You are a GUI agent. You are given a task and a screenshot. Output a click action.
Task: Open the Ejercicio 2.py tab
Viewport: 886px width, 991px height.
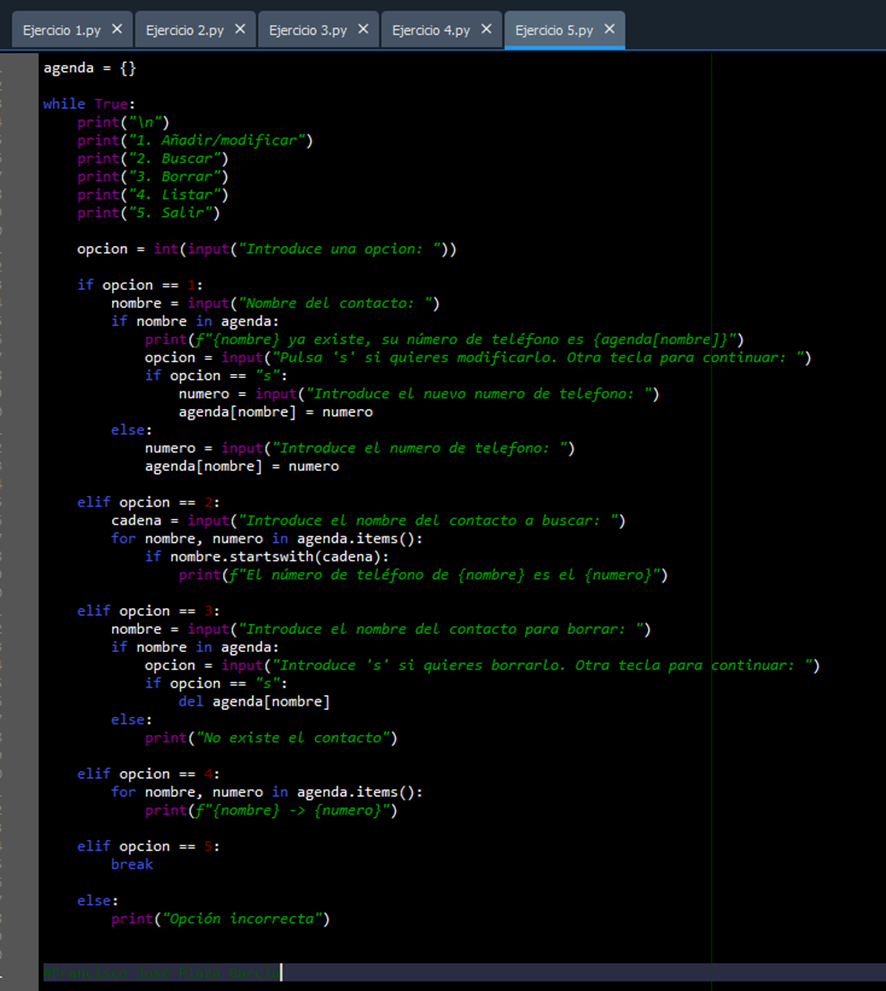tap(185, 30)
